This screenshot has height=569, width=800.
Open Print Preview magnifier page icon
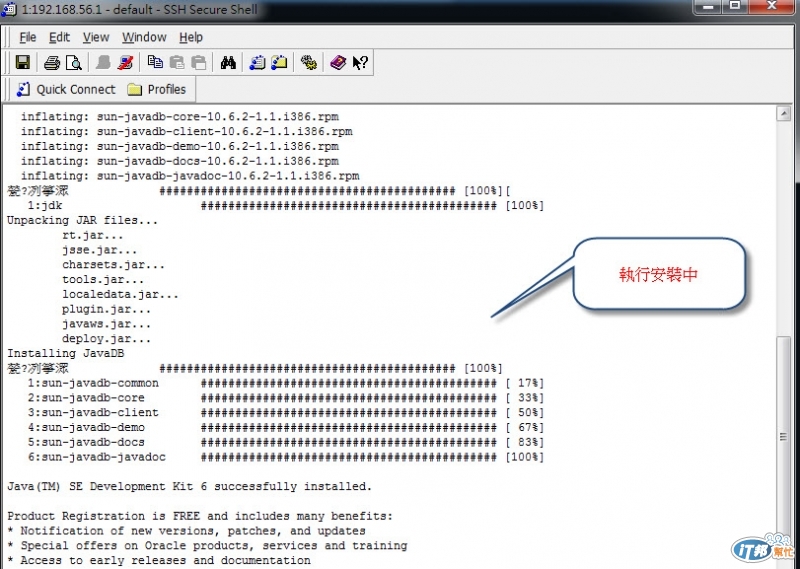[x=74, y=62]
